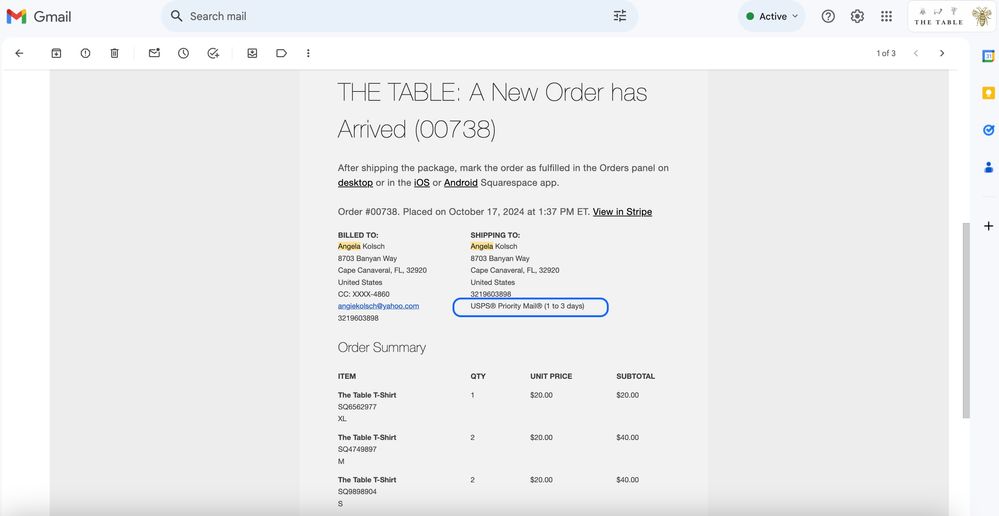Open Google Calendar side panel
999x516 pixels.
click(x=988, y=57)
